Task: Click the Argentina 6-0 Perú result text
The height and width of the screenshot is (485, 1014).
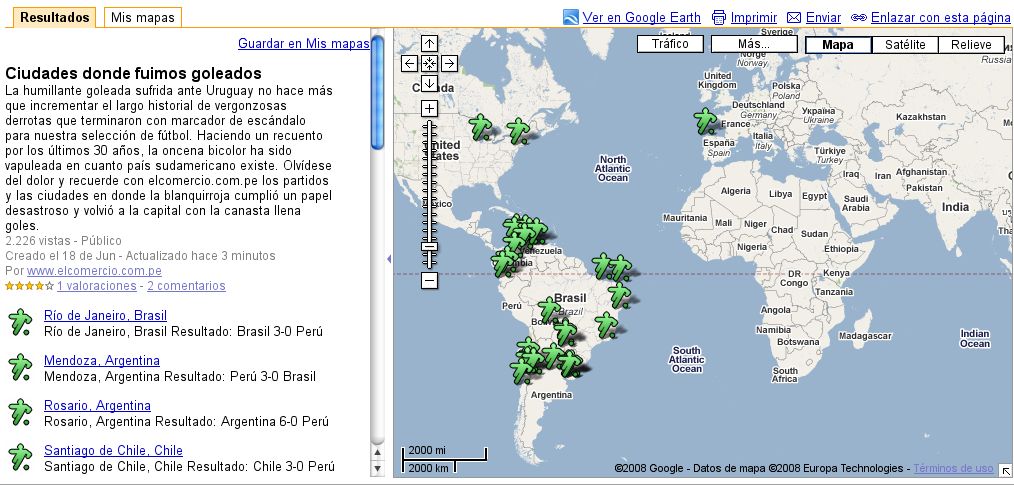Action: click(x=275, y=421)
